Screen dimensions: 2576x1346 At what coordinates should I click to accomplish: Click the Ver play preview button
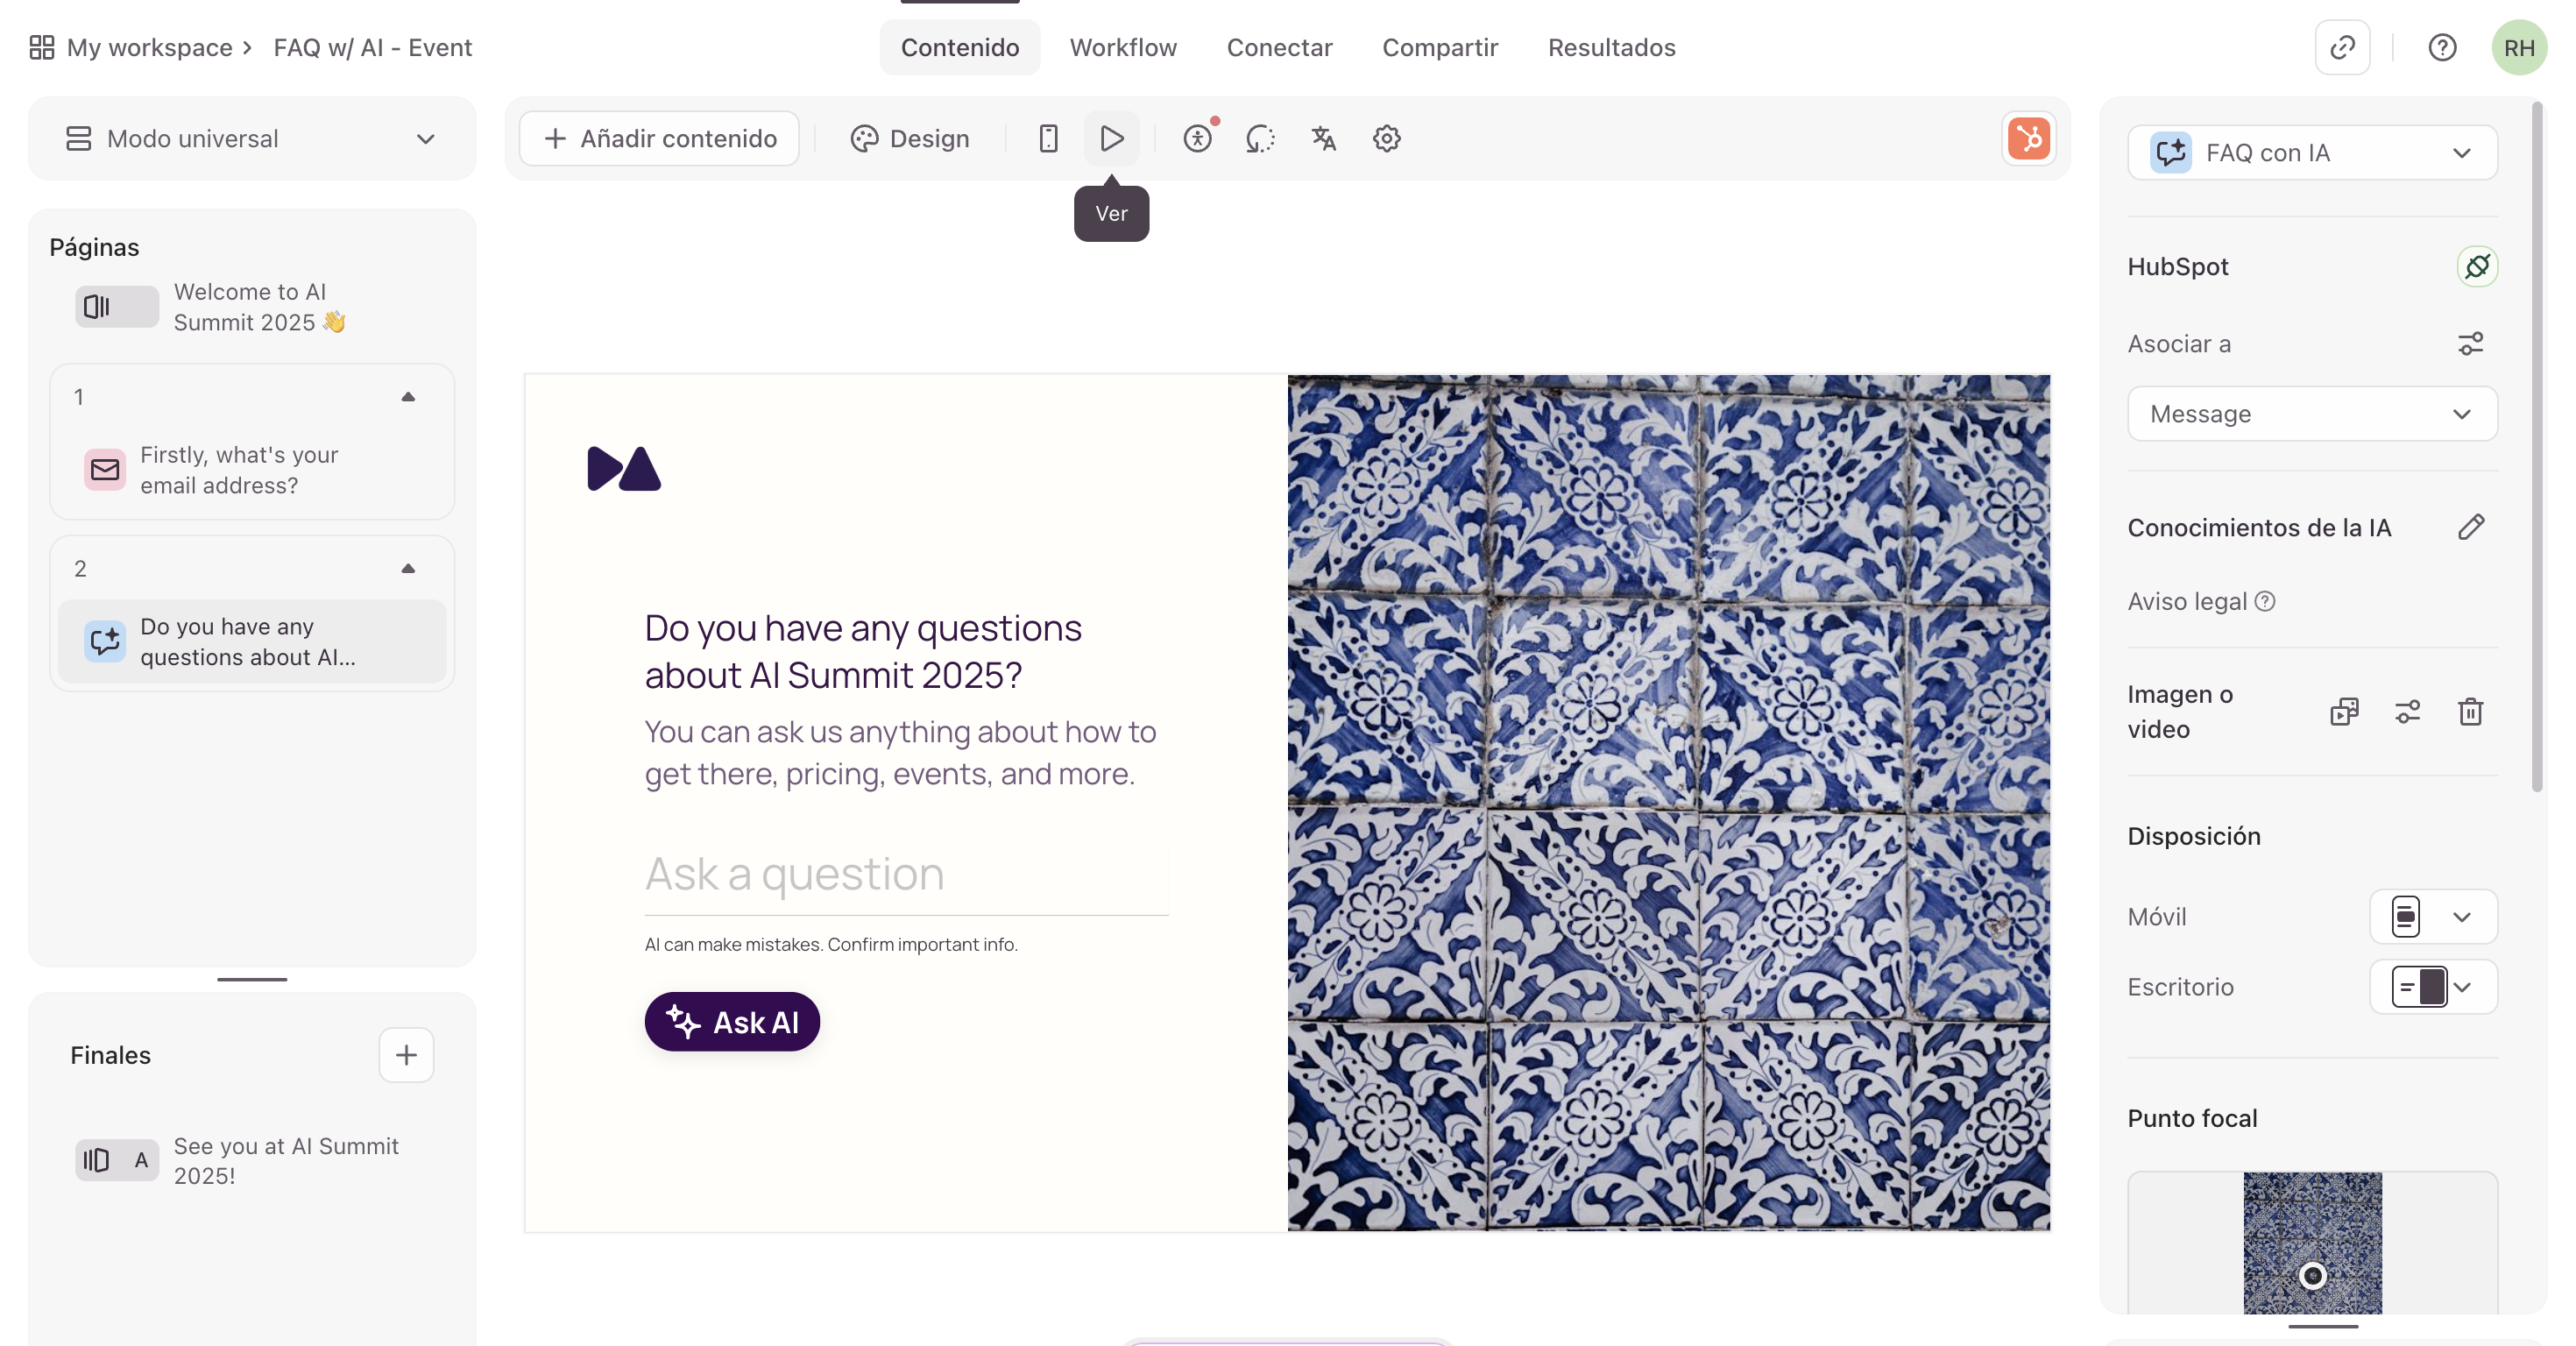click(x=1111, y=138)
